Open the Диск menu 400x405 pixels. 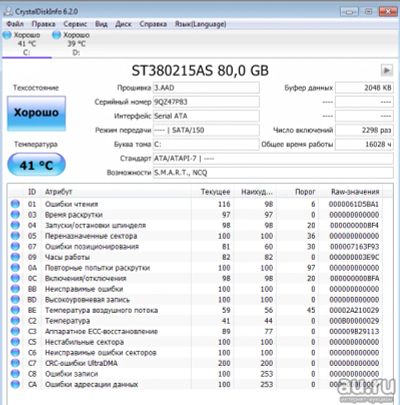(x=123, y=24)
